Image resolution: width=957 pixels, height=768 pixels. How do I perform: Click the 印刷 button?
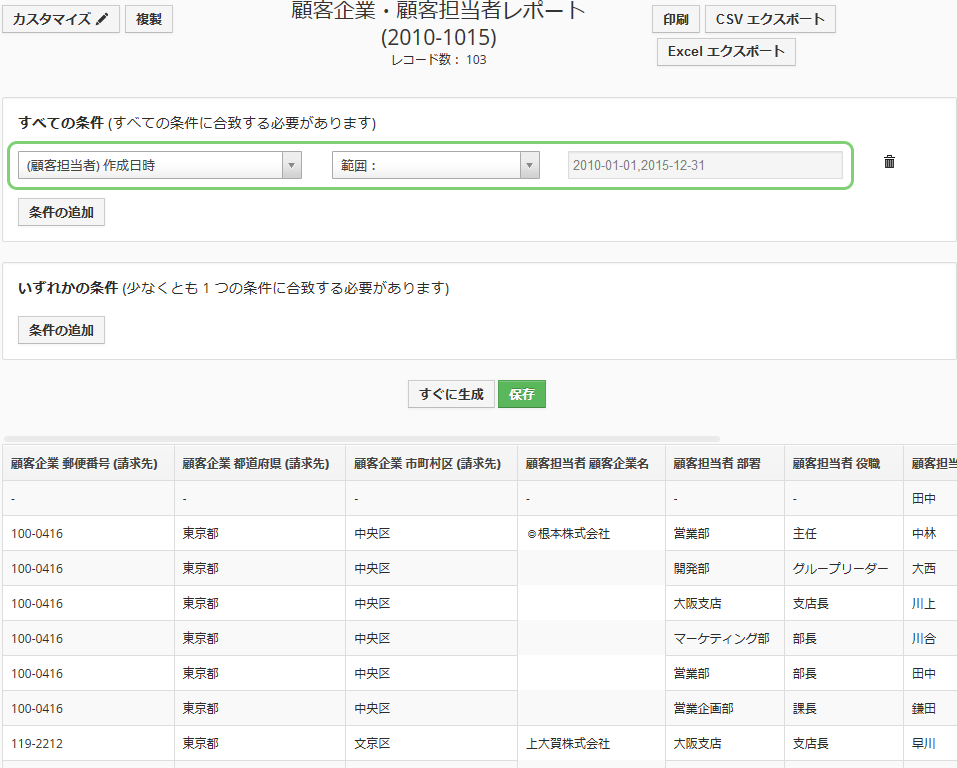pos(676,19)
